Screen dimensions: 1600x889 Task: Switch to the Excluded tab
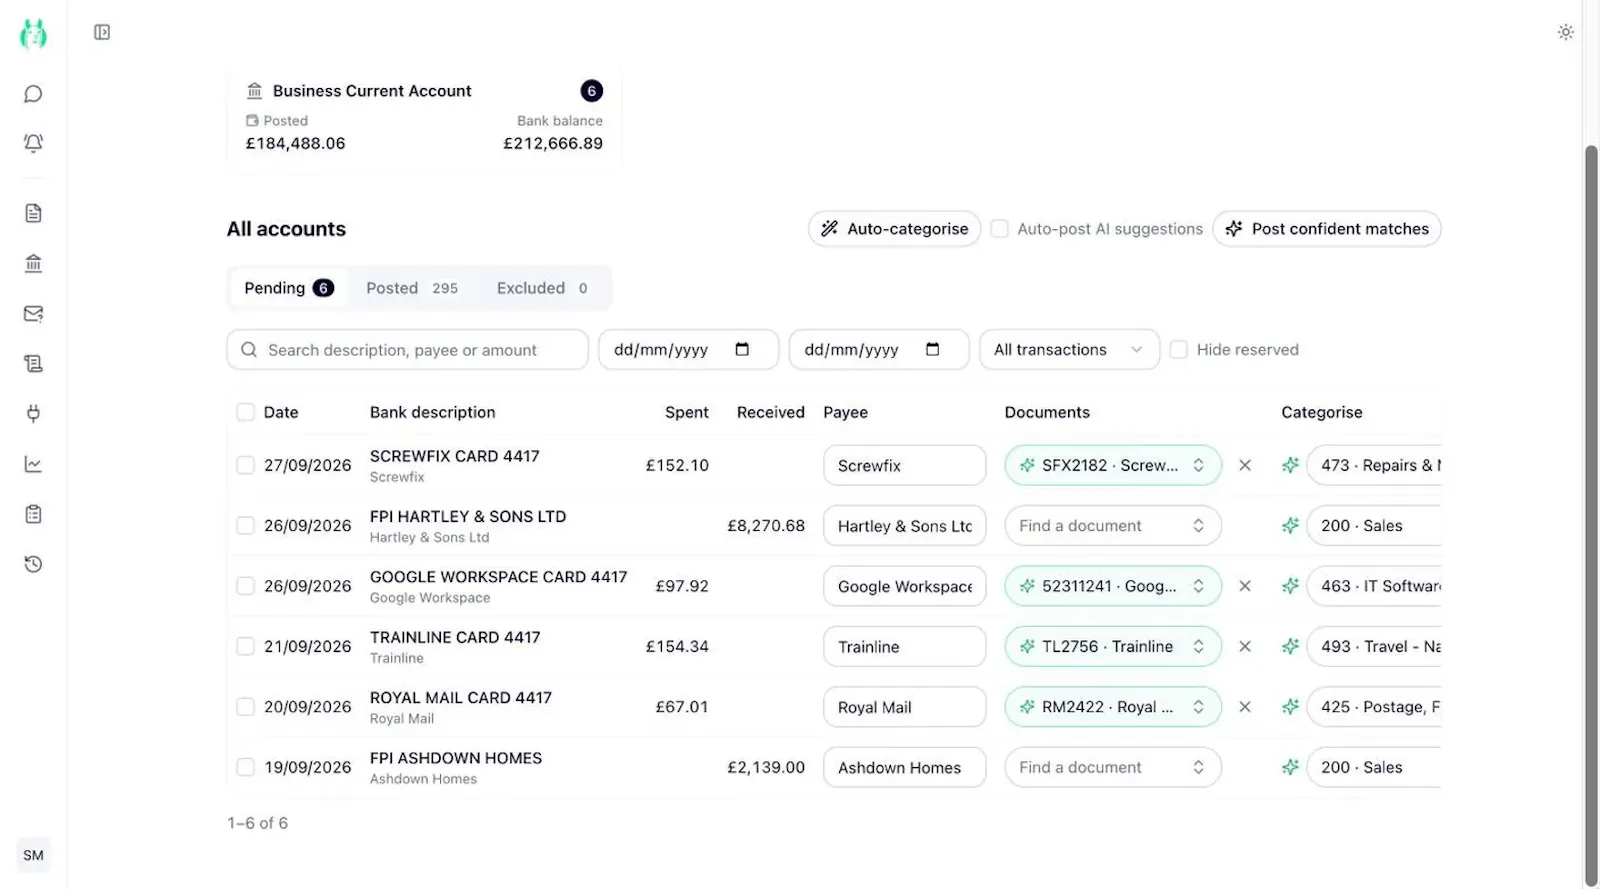542,288
